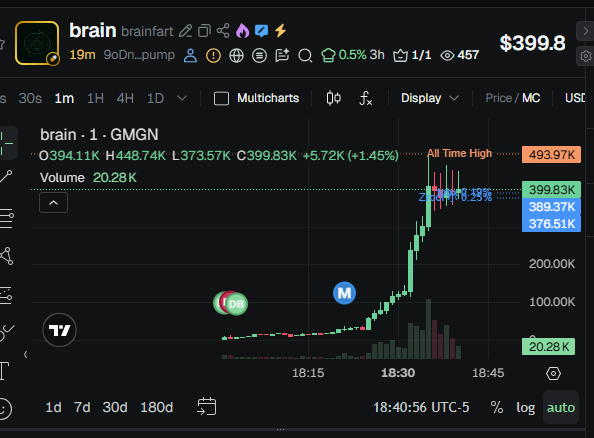
Task: Open the candlestick chart type icon
Action: tap(333, 98)
